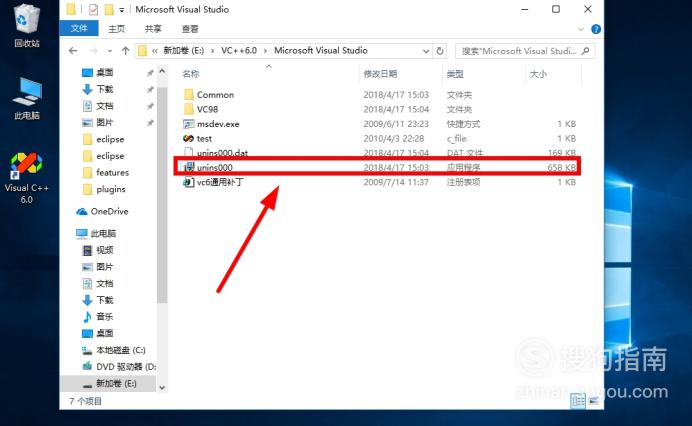Open 下载 in Quick Access sidebar
This screenshot has height=426, width=692.
click(105, 89)
